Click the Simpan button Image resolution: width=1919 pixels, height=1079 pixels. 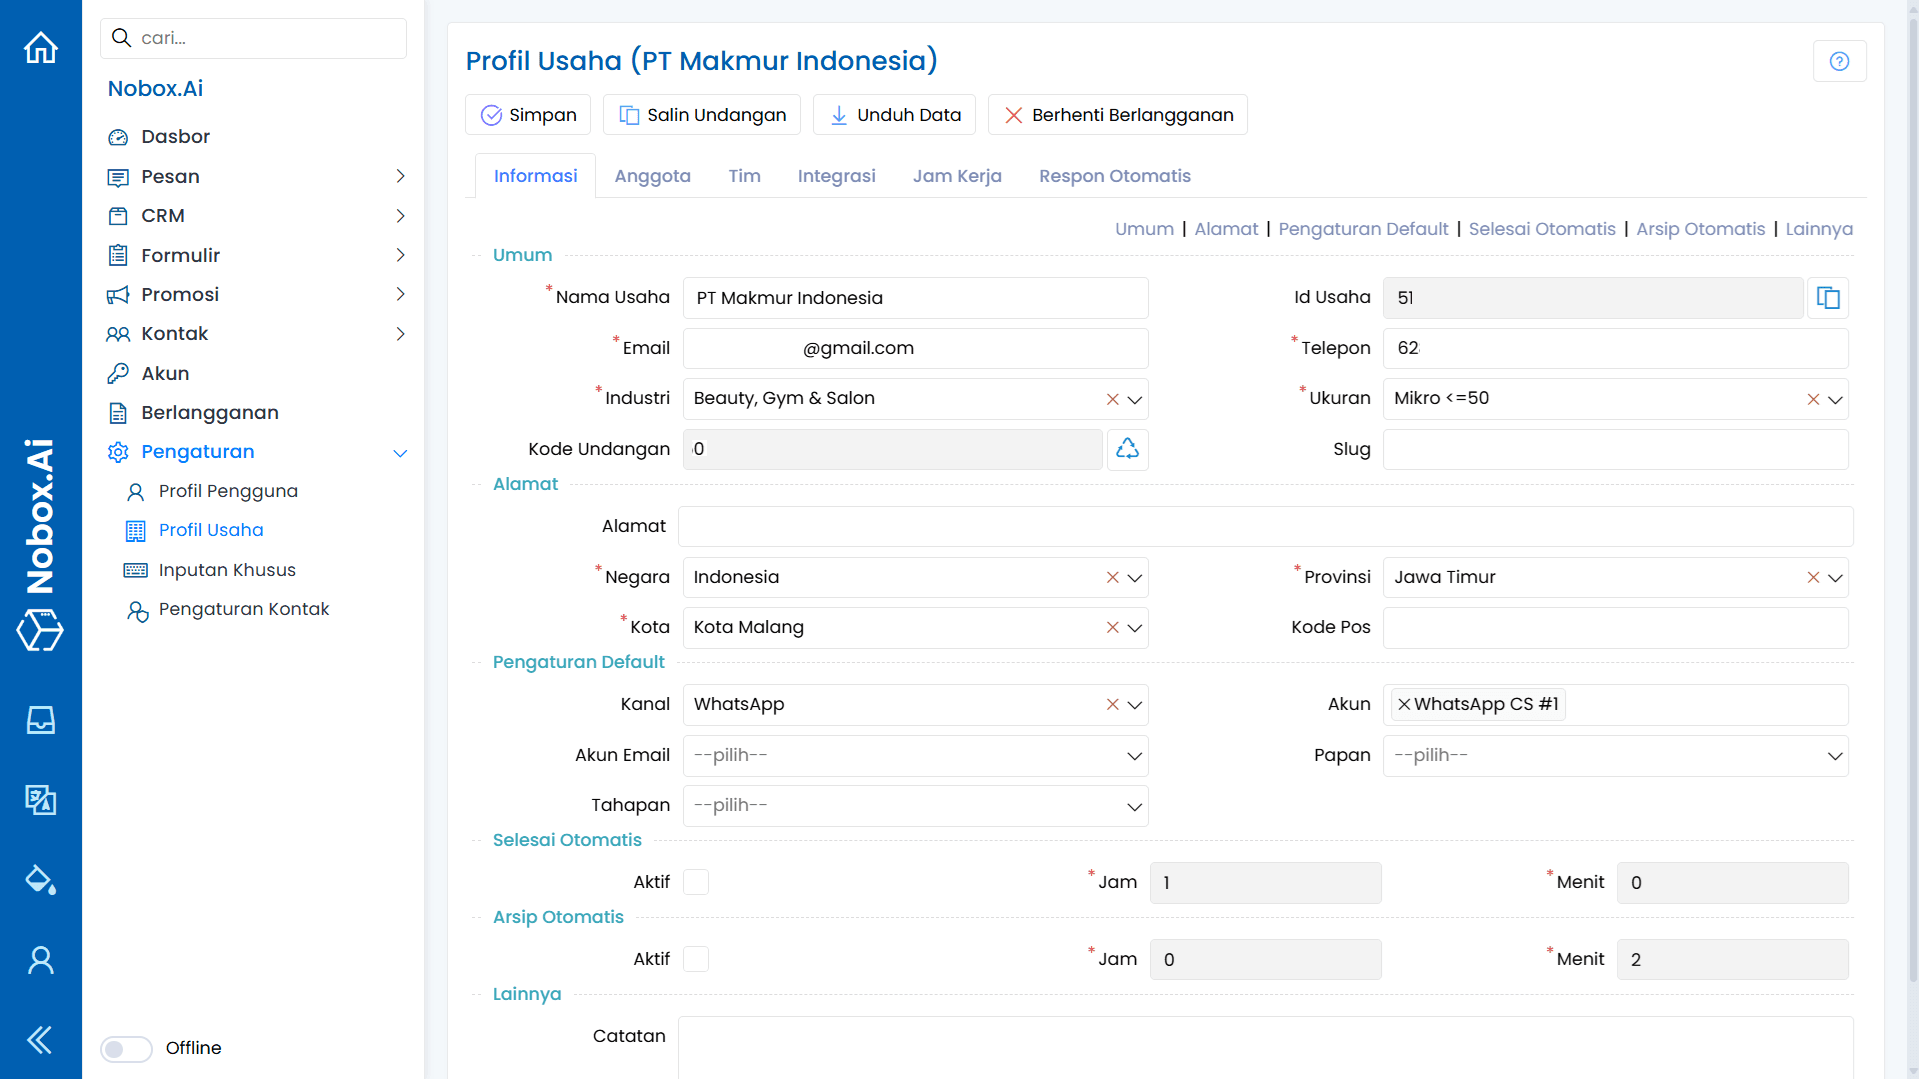point(528,114)
